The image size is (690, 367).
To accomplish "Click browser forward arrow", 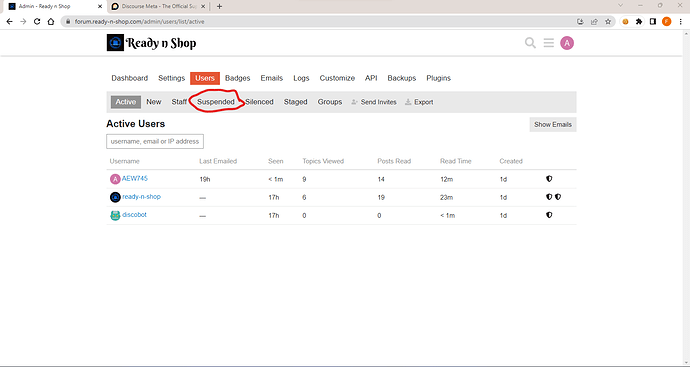I will [23, 21].
